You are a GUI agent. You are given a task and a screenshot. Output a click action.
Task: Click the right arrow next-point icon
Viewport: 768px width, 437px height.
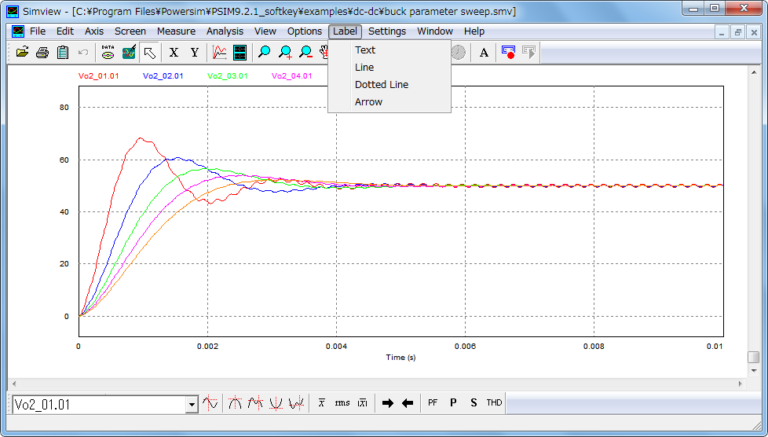387,403
